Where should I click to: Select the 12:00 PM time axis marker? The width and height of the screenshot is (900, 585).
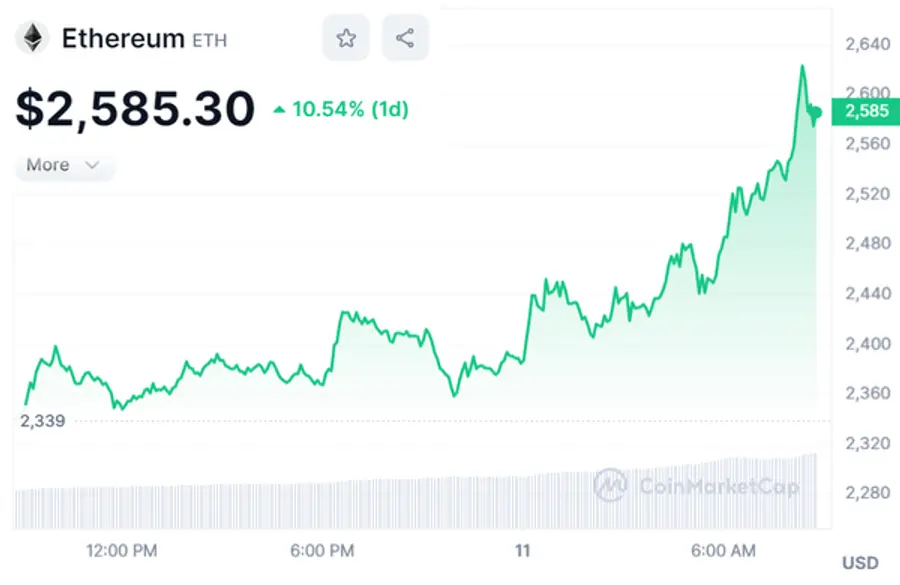click(122, 551)
